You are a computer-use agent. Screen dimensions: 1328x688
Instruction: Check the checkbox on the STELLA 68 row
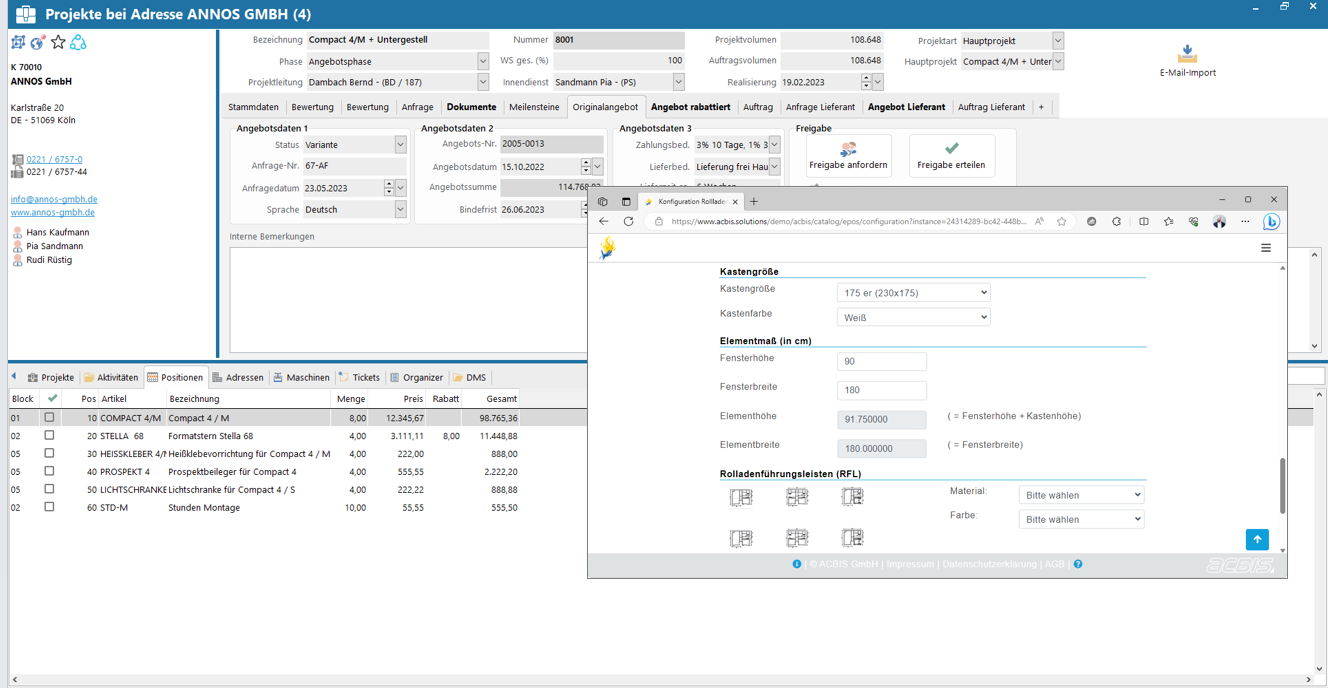pyautogui.click(x=48, y=435)
